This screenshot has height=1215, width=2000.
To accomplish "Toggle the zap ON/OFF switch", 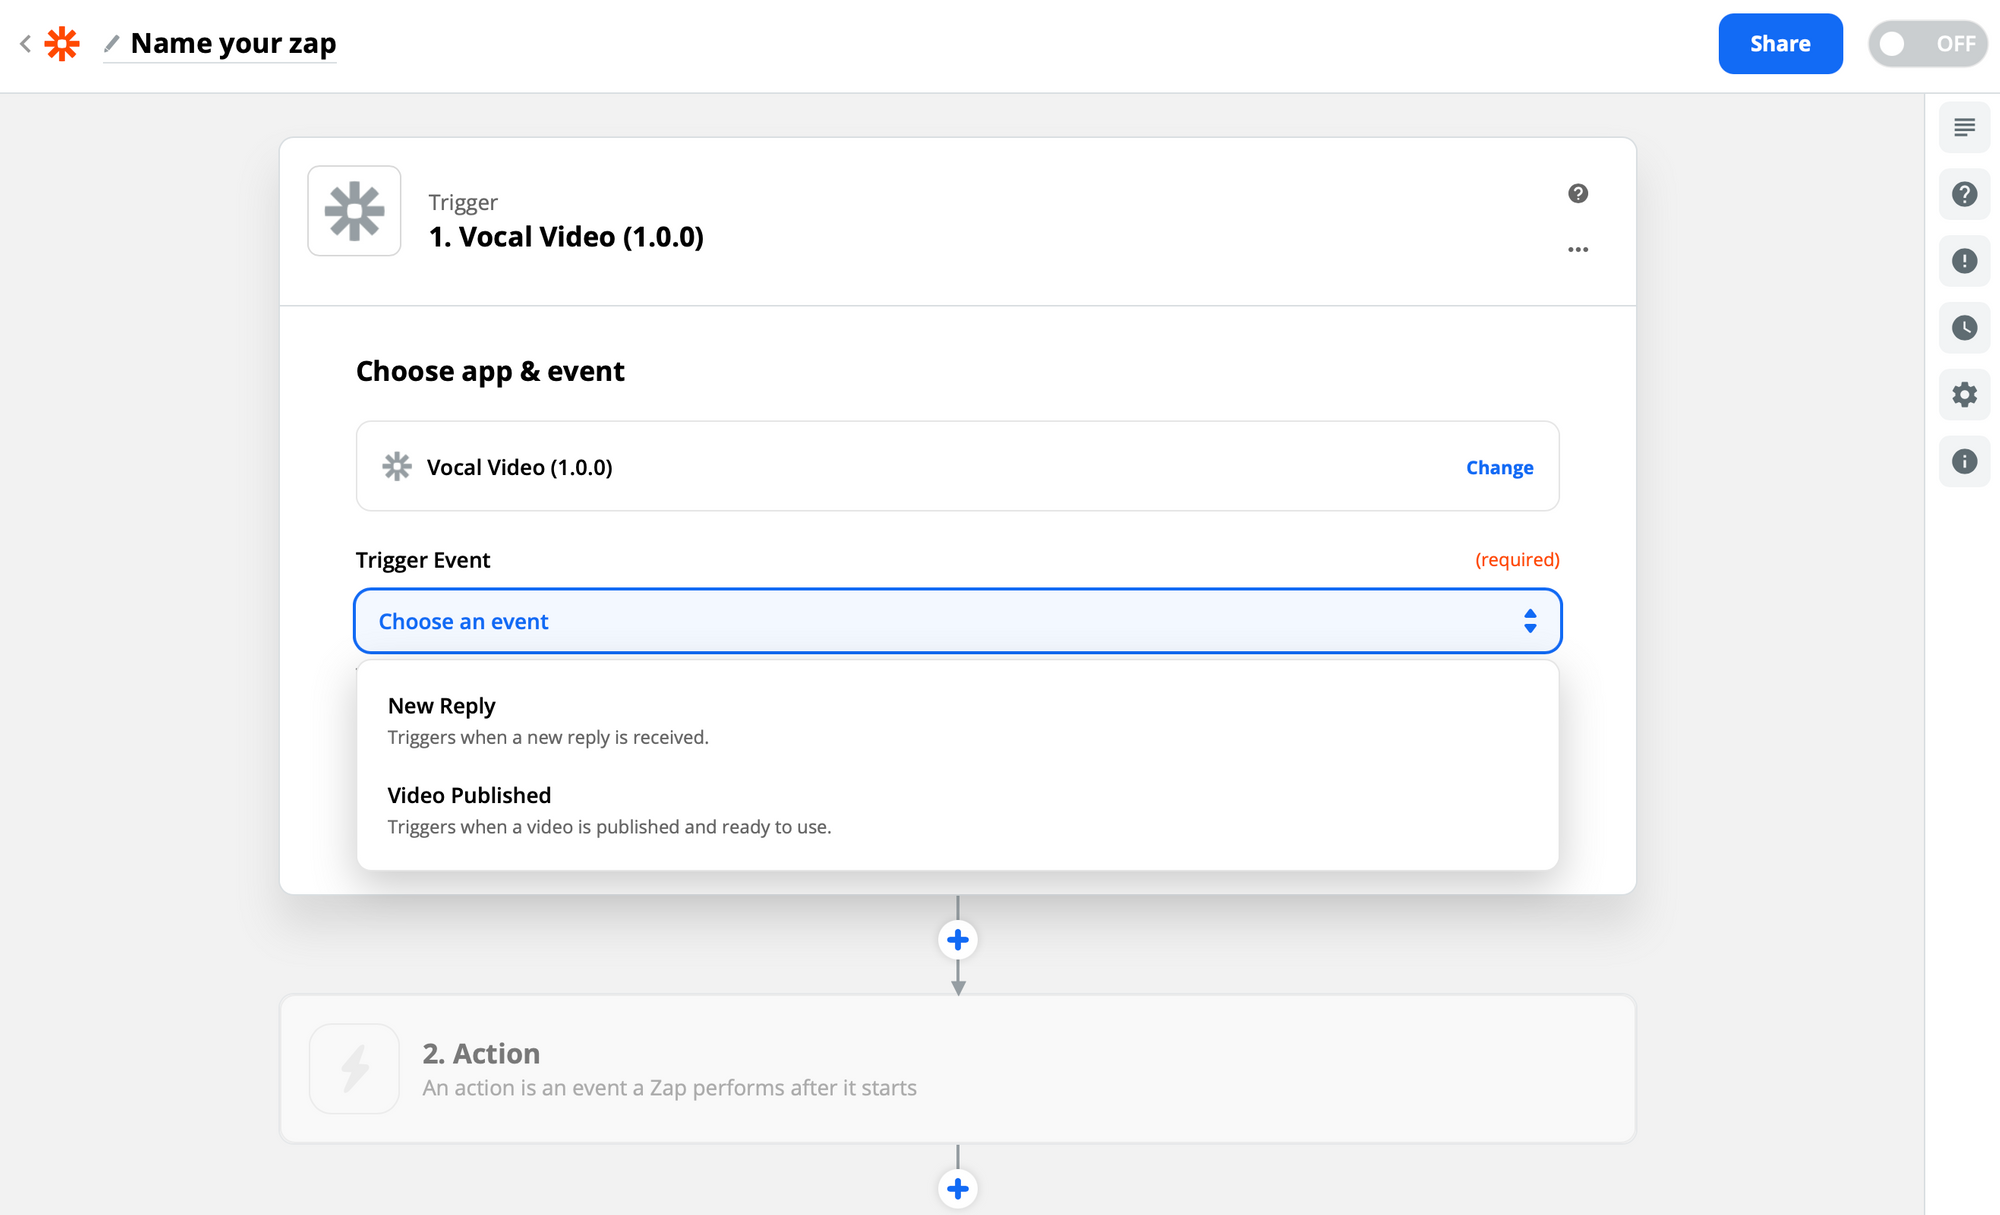I will pos(1927,44).
